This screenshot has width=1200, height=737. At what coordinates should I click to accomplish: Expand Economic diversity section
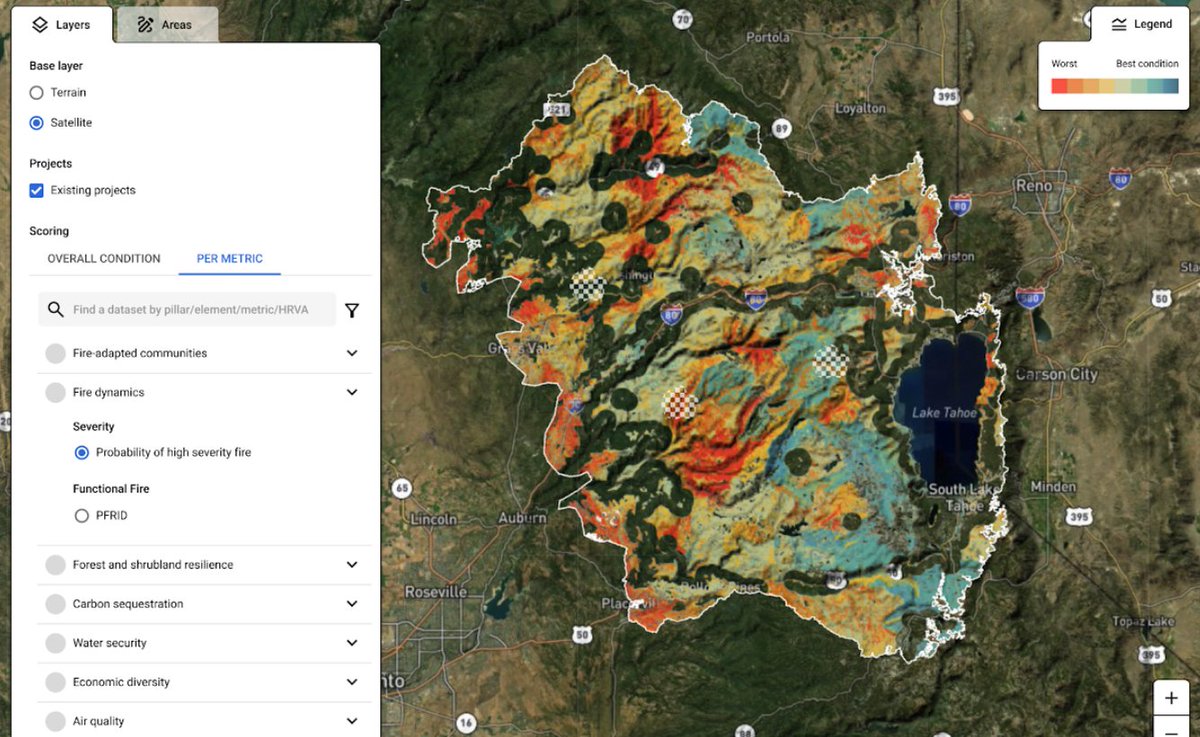coord(352,682)
